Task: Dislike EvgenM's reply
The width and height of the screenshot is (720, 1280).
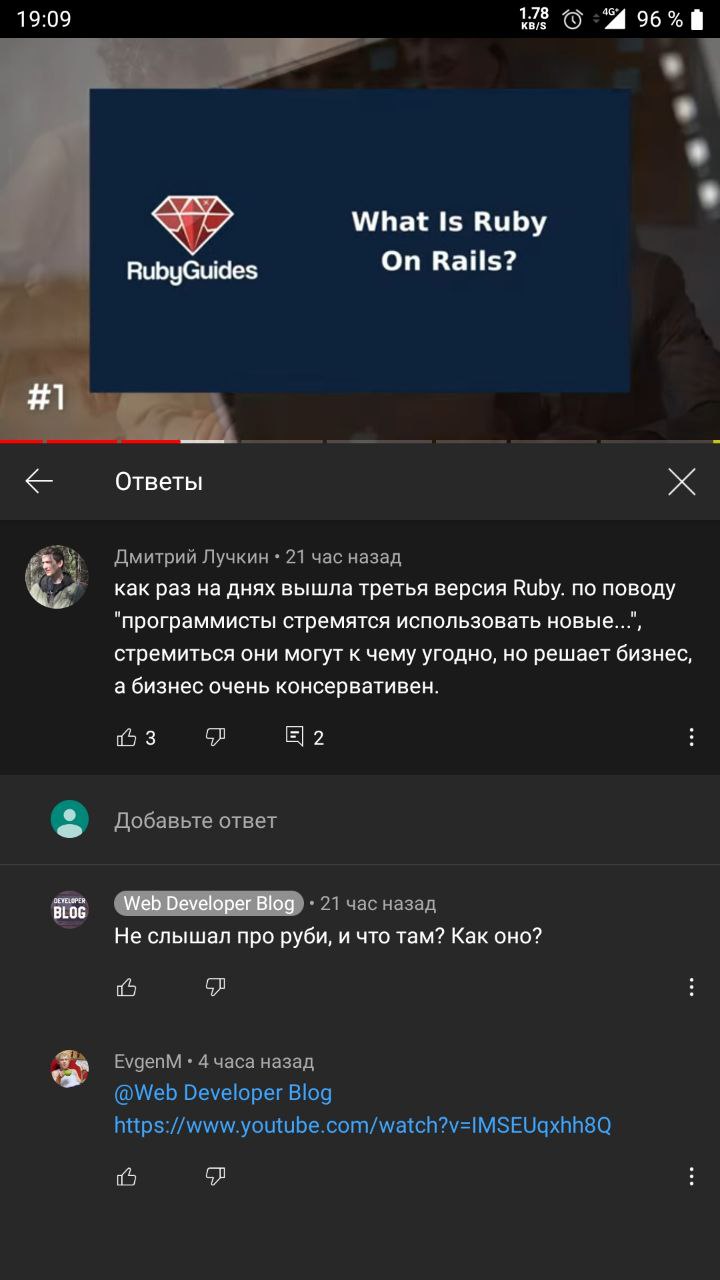Action: point(215,1177)
